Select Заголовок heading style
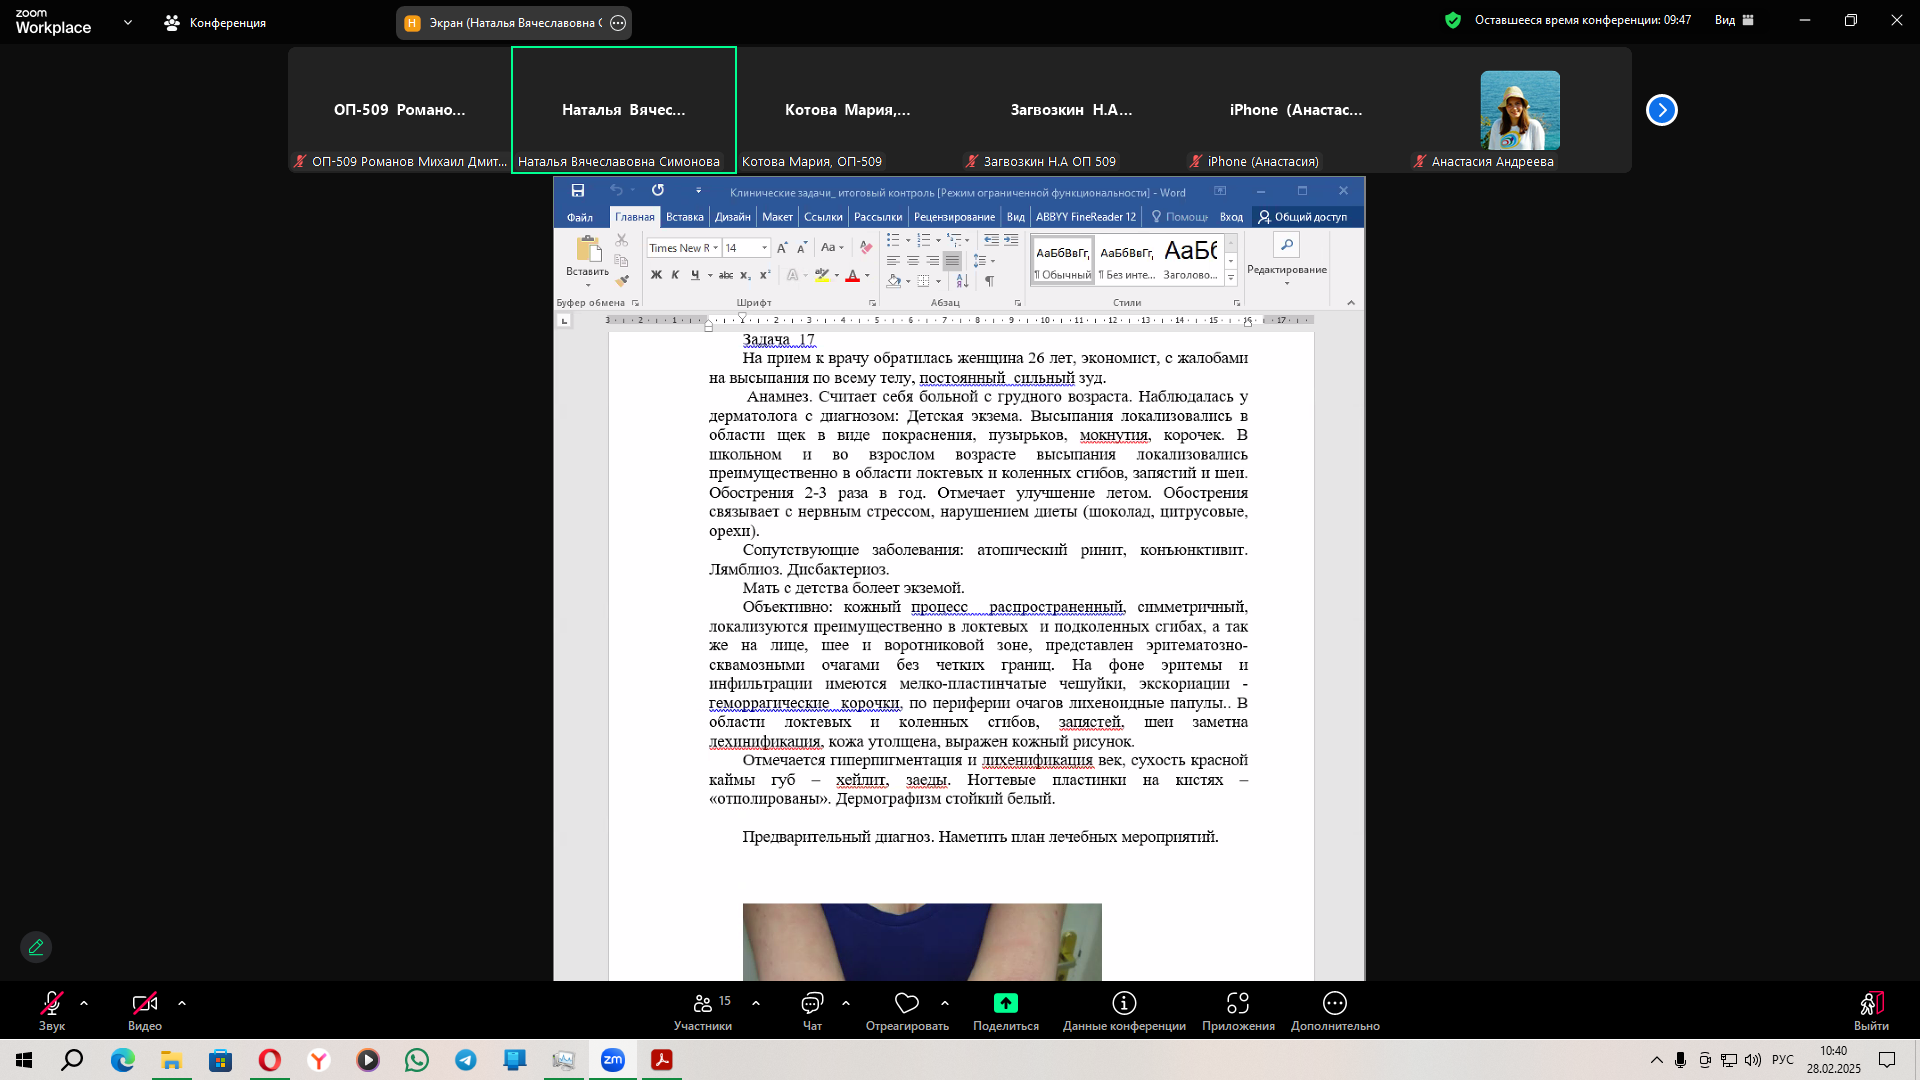 point(1190,261)
